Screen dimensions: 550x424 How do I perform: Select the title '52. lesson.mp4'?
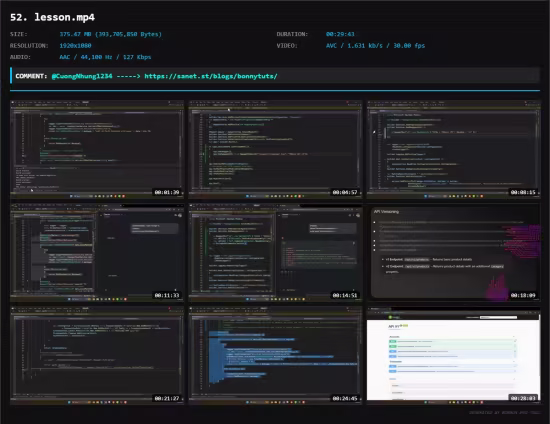tap(52, 17)
